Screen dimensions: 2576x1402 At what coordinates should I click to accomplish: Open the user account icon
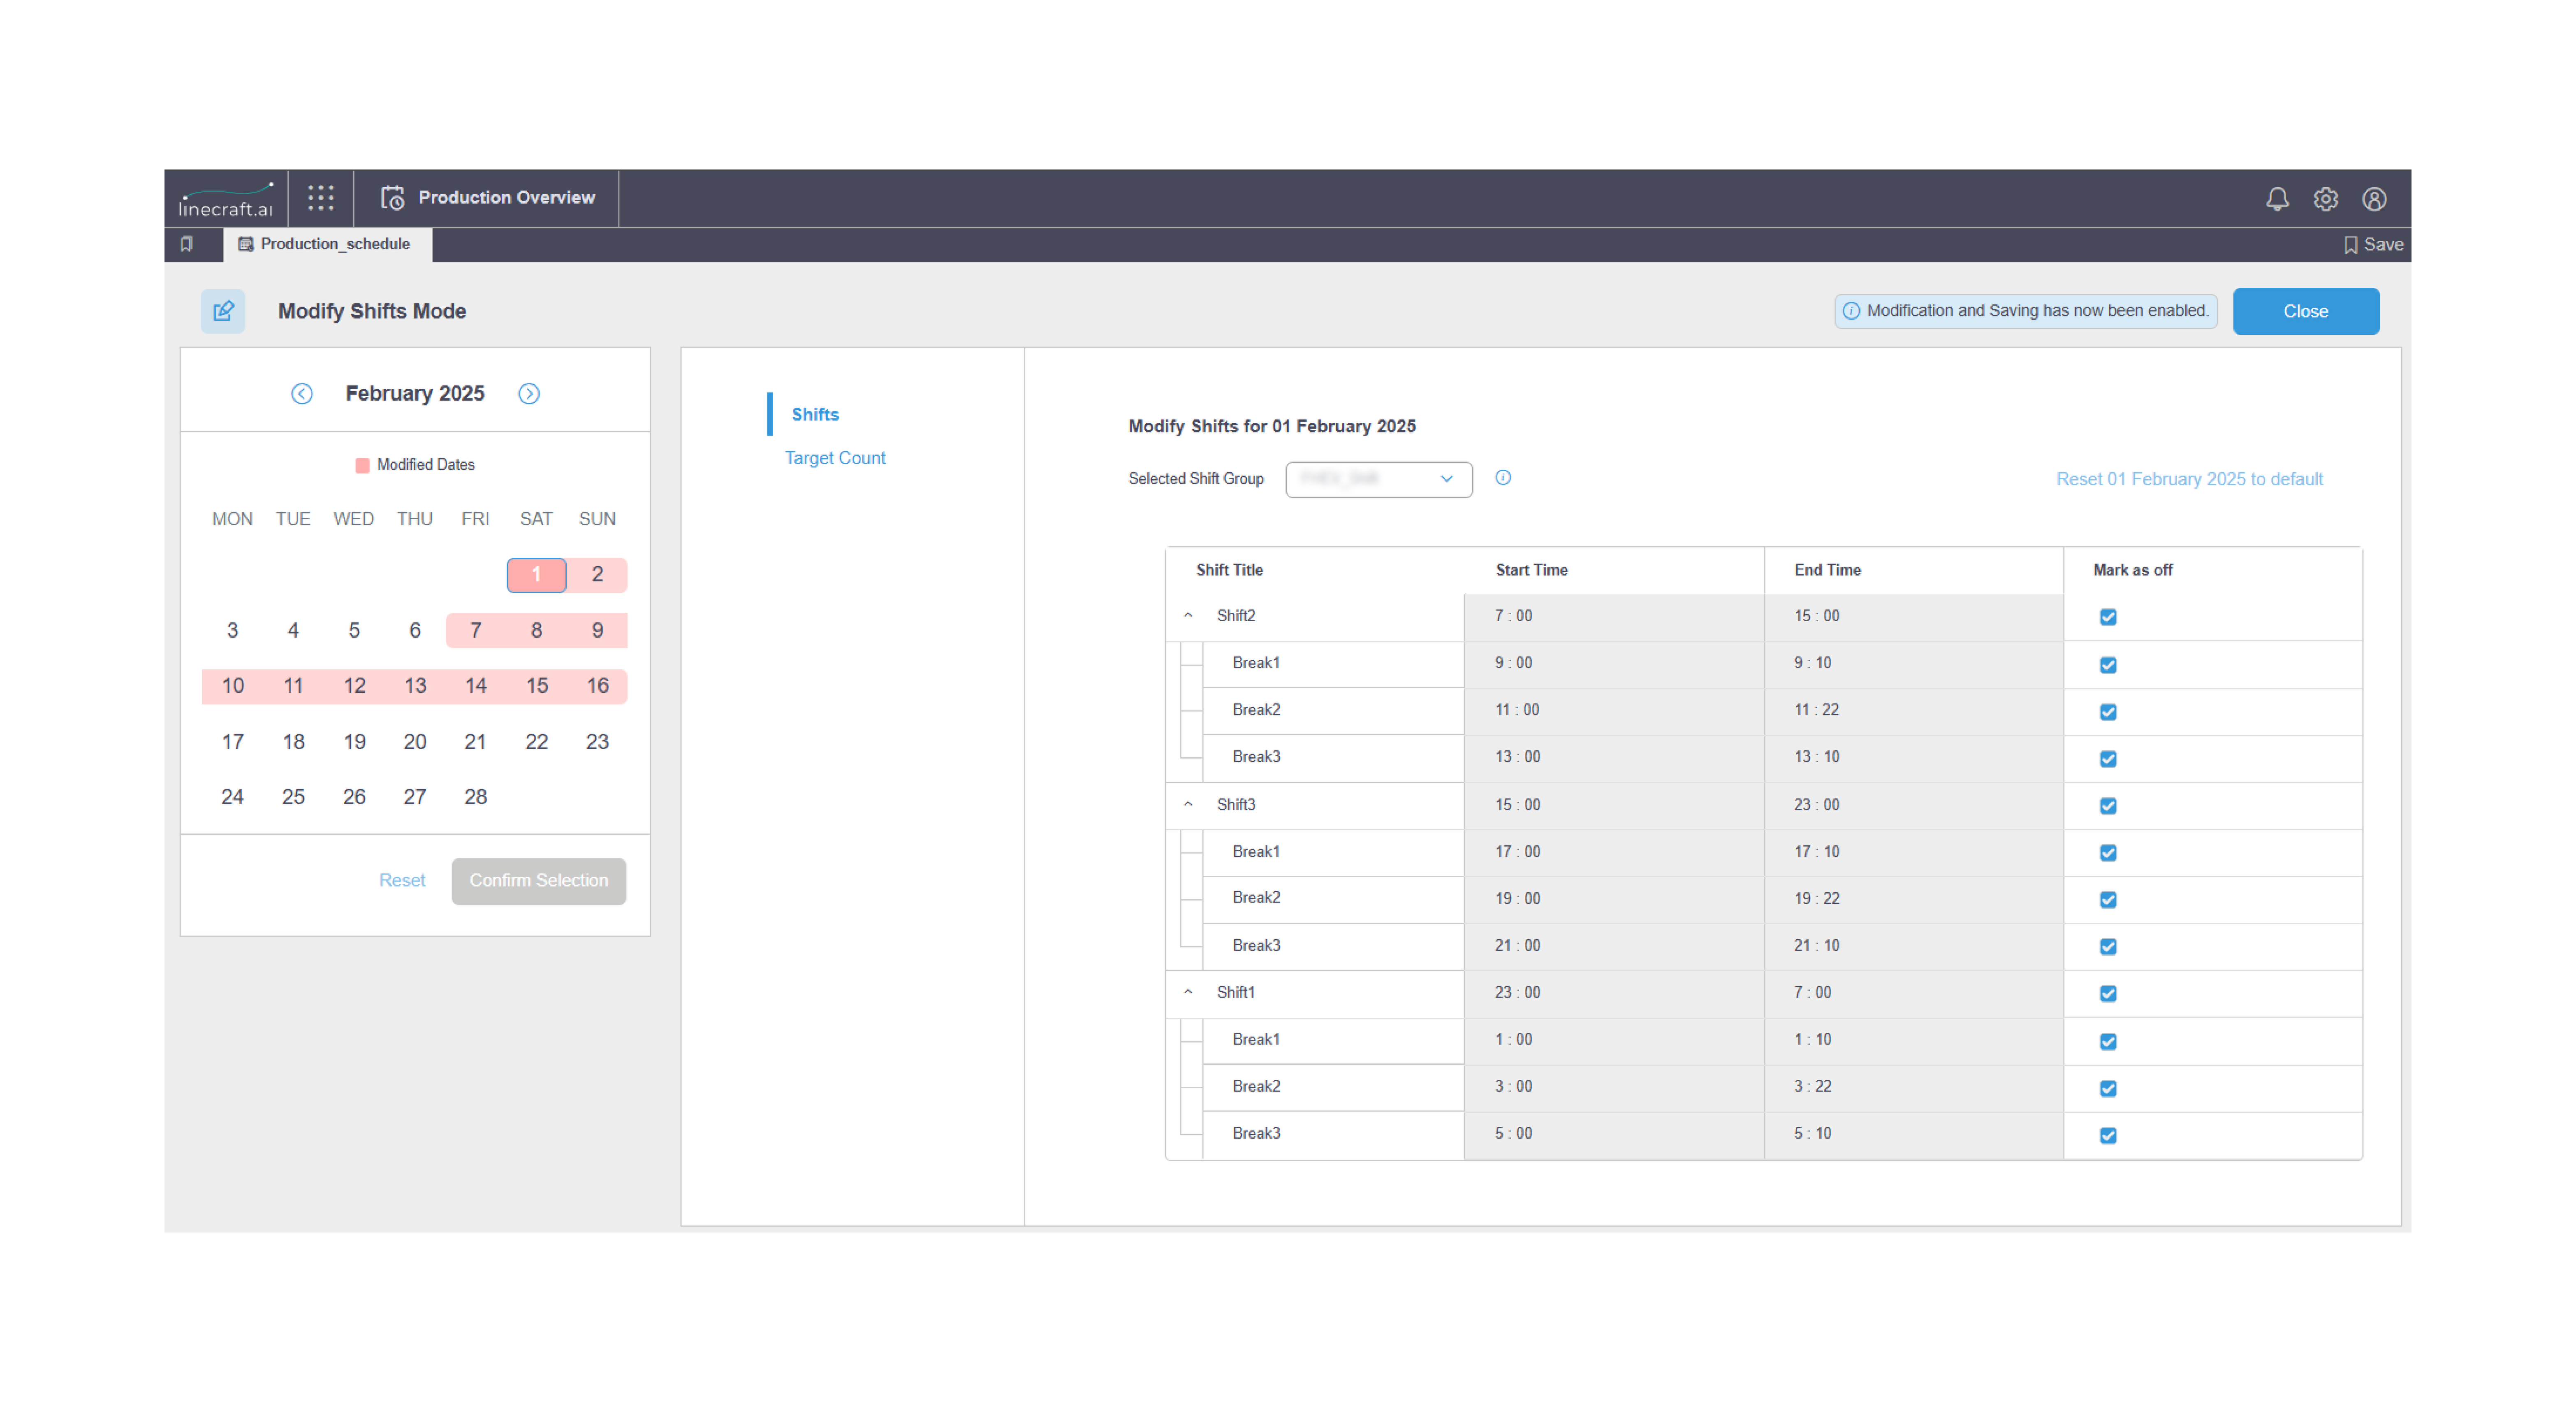tap(2374, 199)
